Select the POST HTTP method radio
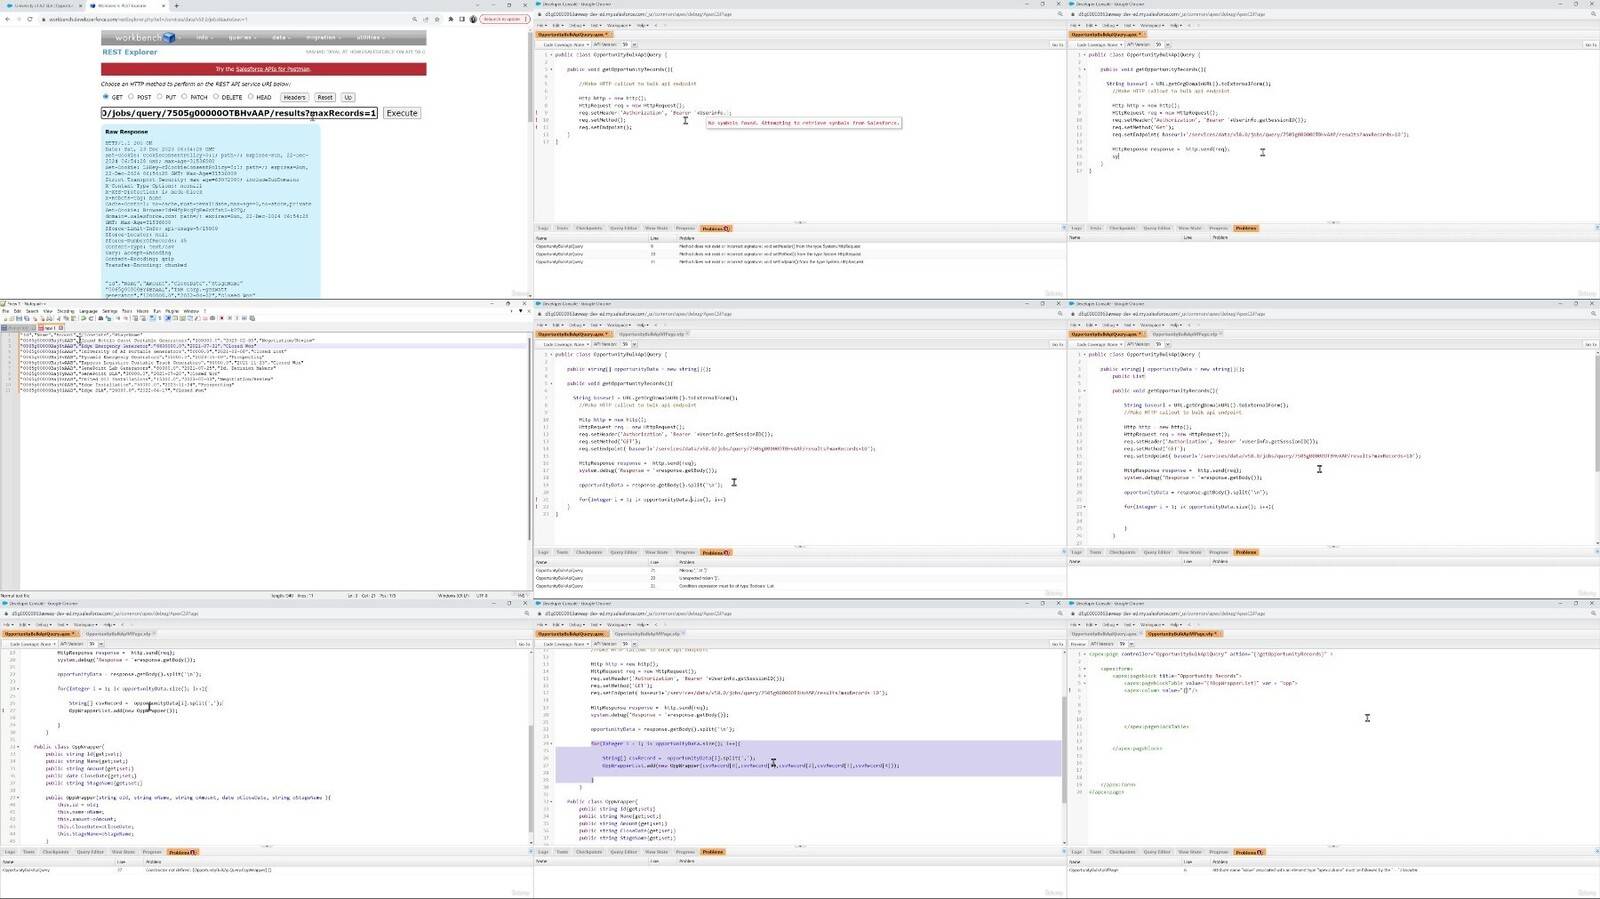The image size is (1600, 899). pos(130,97)
